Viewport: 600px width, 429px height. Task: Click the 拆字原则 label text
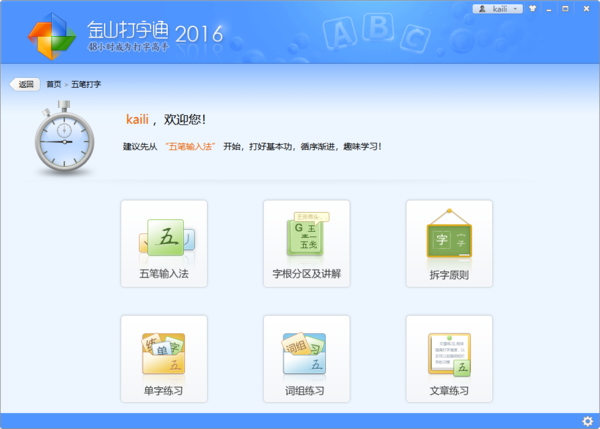pos(449,274)
